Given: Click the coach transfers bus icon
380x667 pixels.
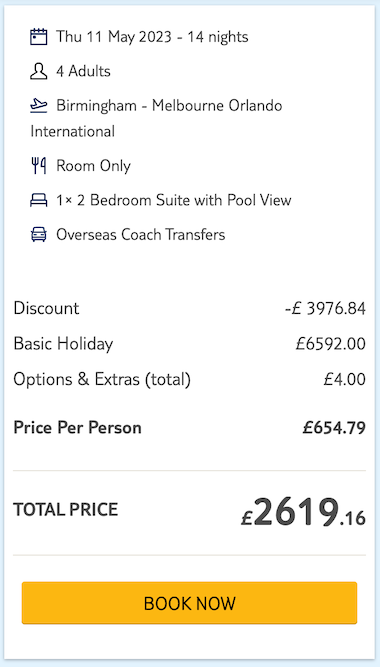Looking at the screenshot, I should (x=38, y=234).
